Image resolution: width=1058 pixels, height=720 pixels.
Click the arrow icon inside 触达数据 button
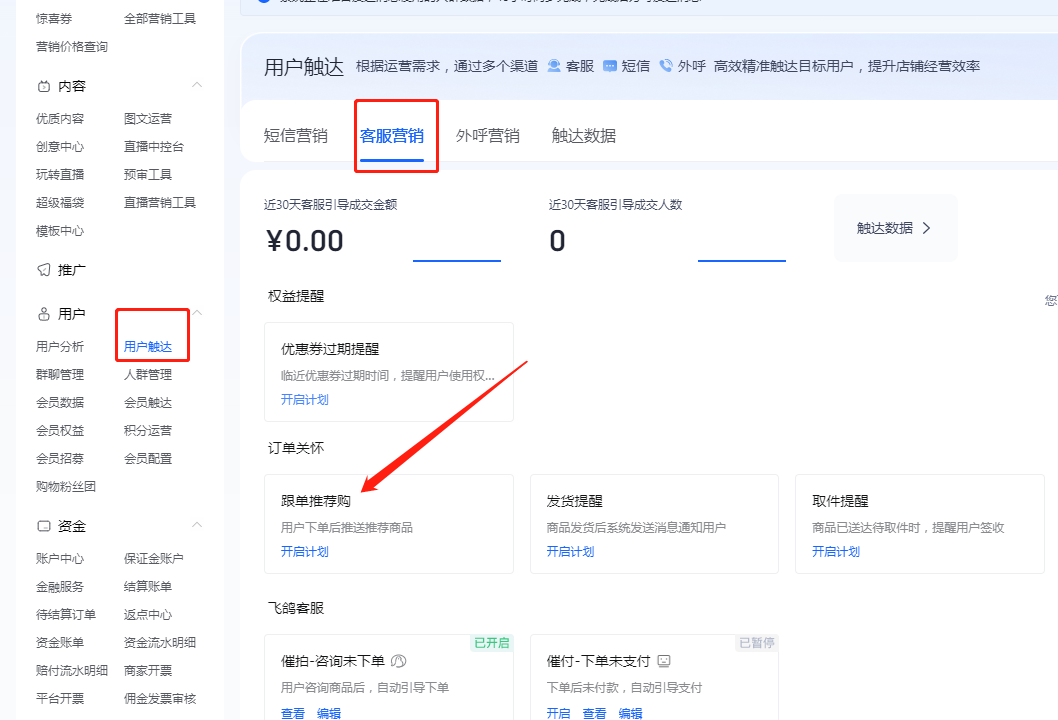coord(926,227)
